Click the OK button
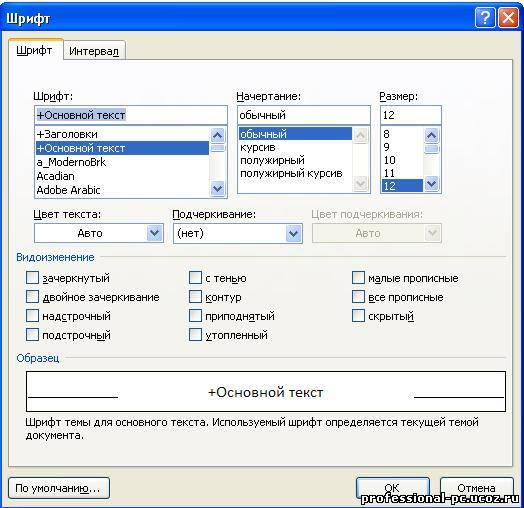This screenshot has width=524, height=508. [x=392, y=488]
